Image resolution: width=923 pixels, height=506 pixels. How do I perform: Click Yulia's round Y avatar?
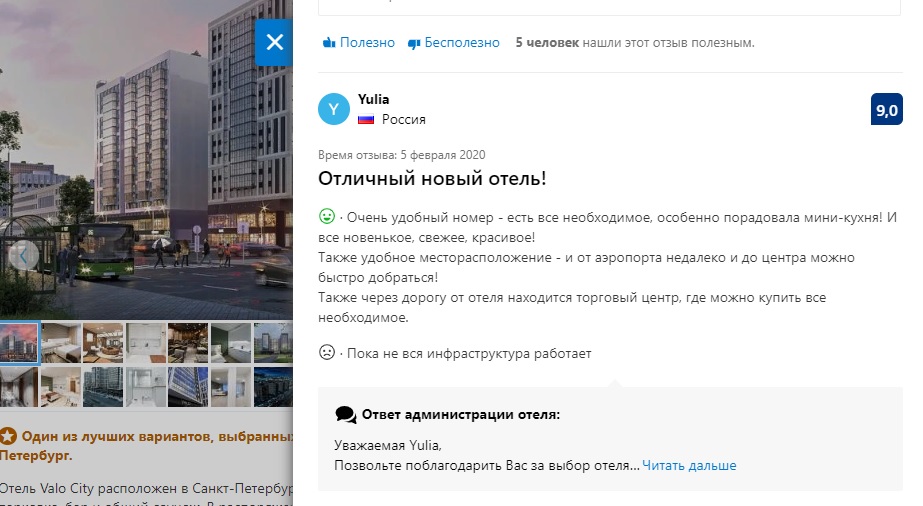[x=334, y=109]
